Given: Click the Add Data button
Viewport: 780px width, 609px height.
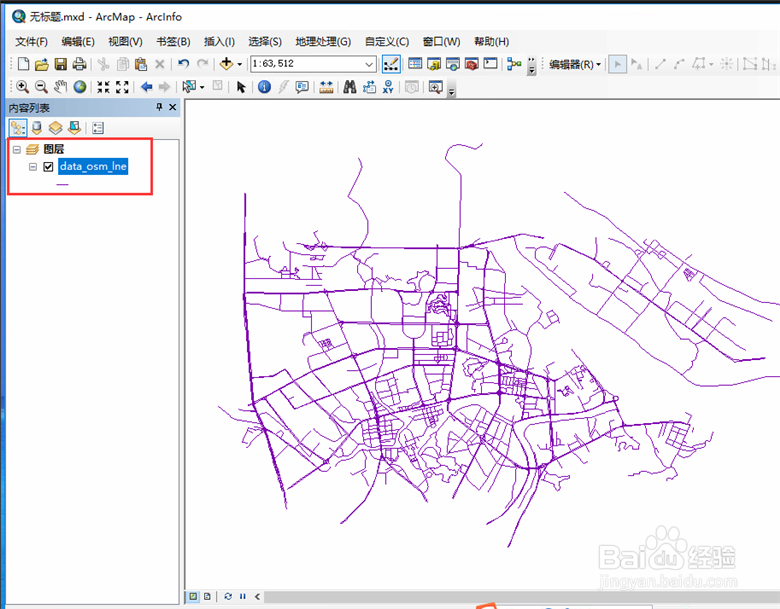Looking at the screenshot, I should [226, 64].
